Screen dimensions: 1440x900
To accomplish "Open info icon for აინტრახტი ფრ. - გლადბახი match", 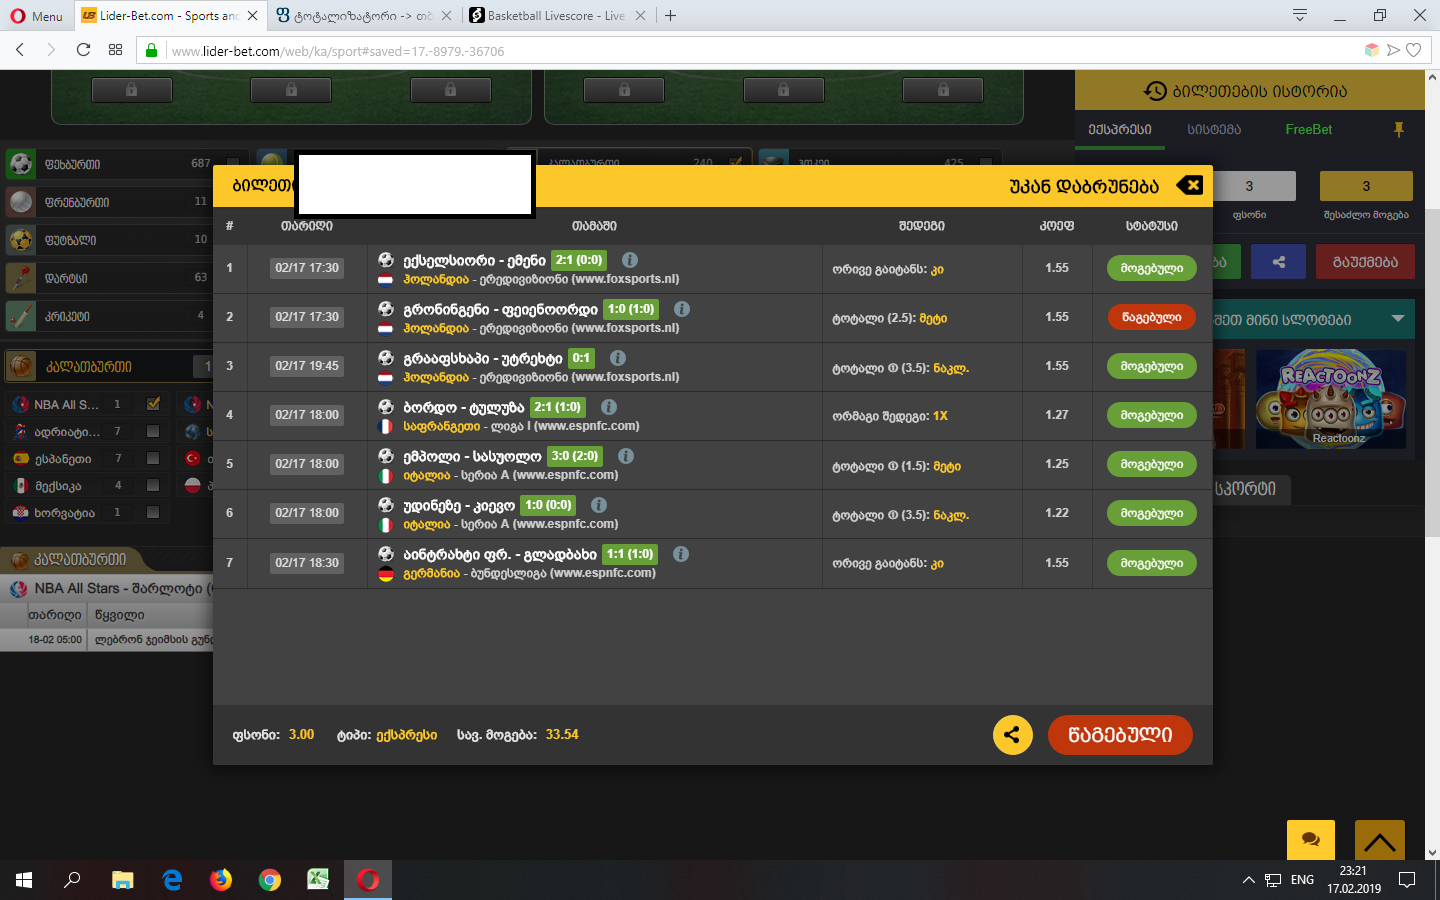I will click(x=681, y=554).
